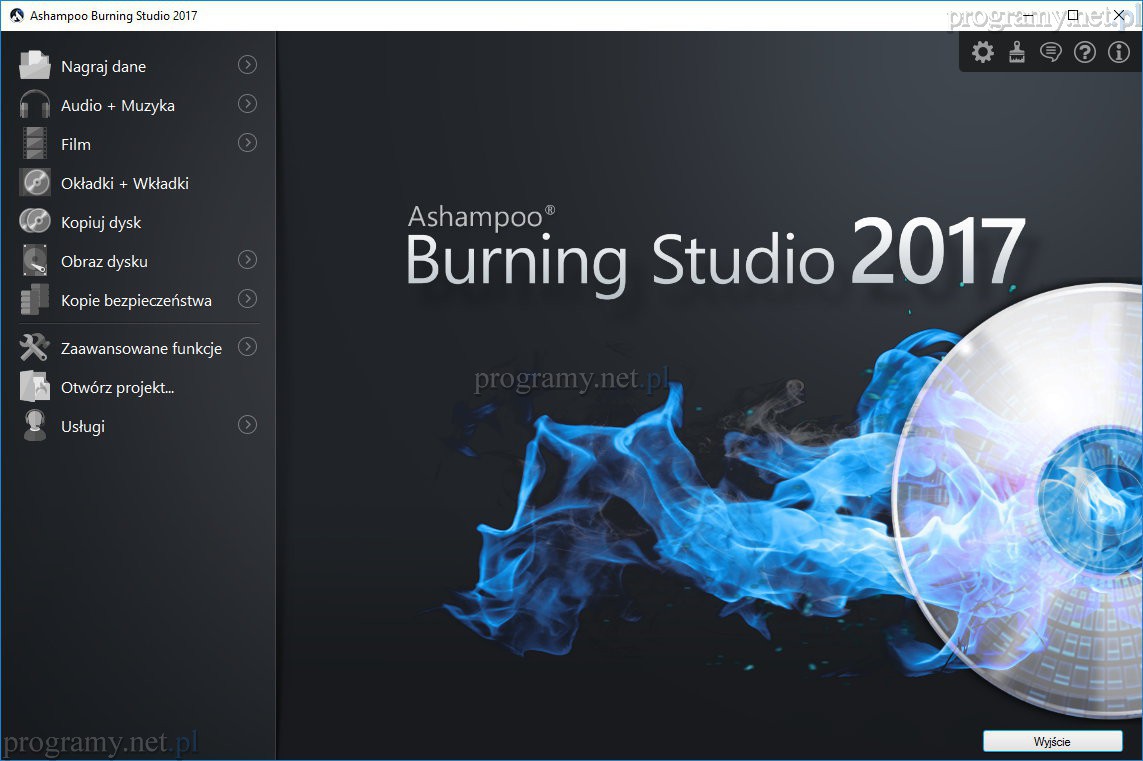Open Otwórz projekt... entry
The height and width of the screenshot is (761, 1143).
click(117, 387)
